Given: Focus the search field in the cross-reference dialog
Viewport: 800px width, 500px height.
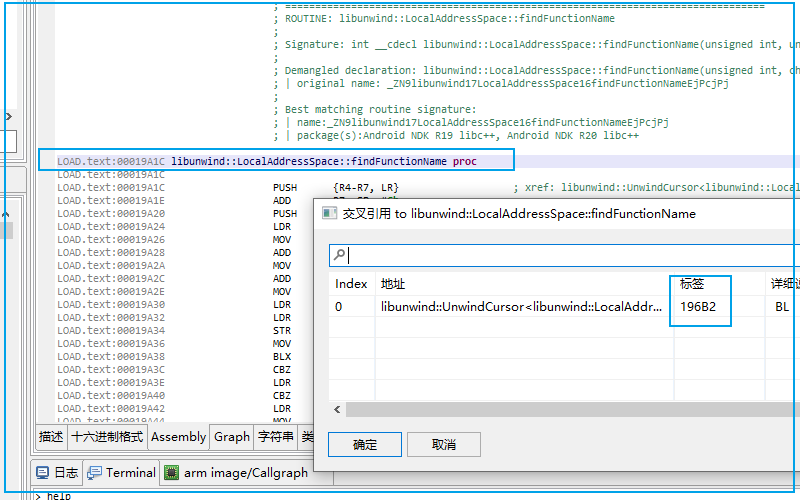Looking at the screenshot, I should pyautogui.click(x=564, y=255).
